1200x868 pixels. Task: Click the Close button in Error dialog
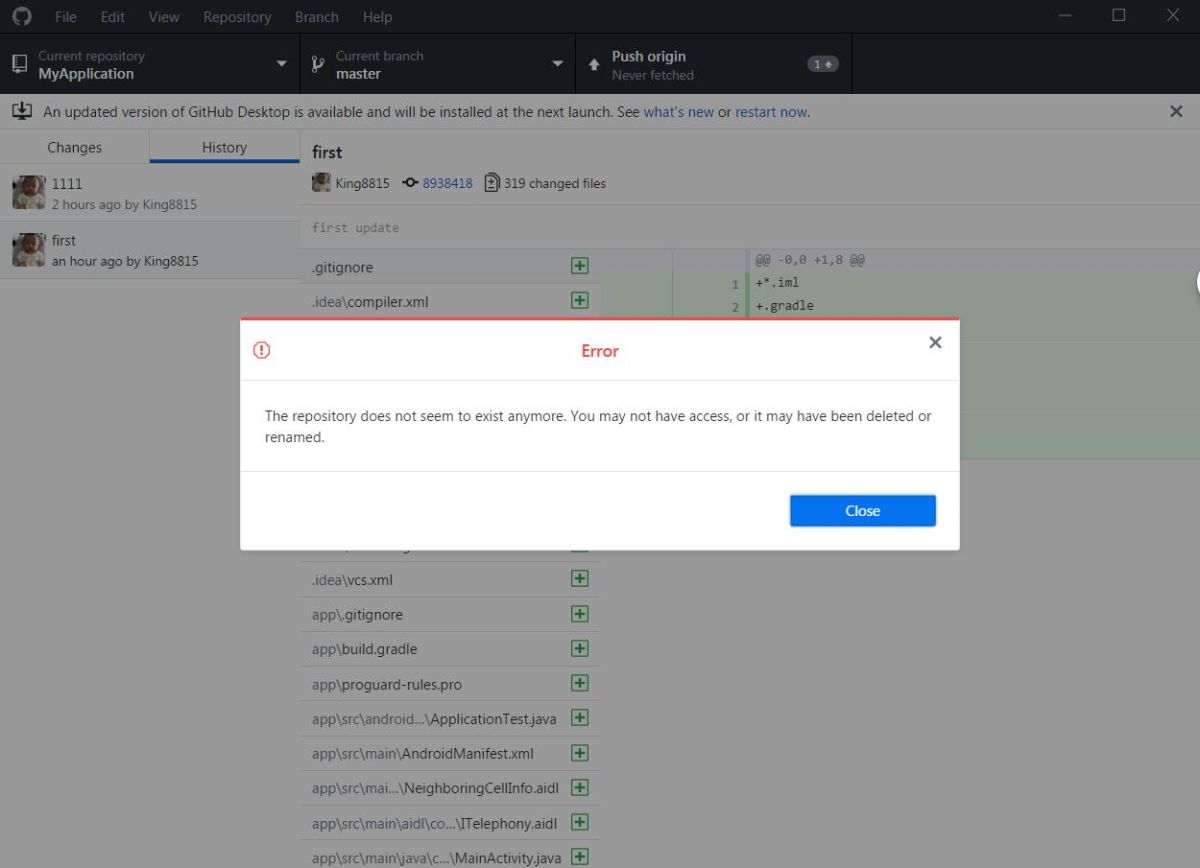tap(862, 510)
